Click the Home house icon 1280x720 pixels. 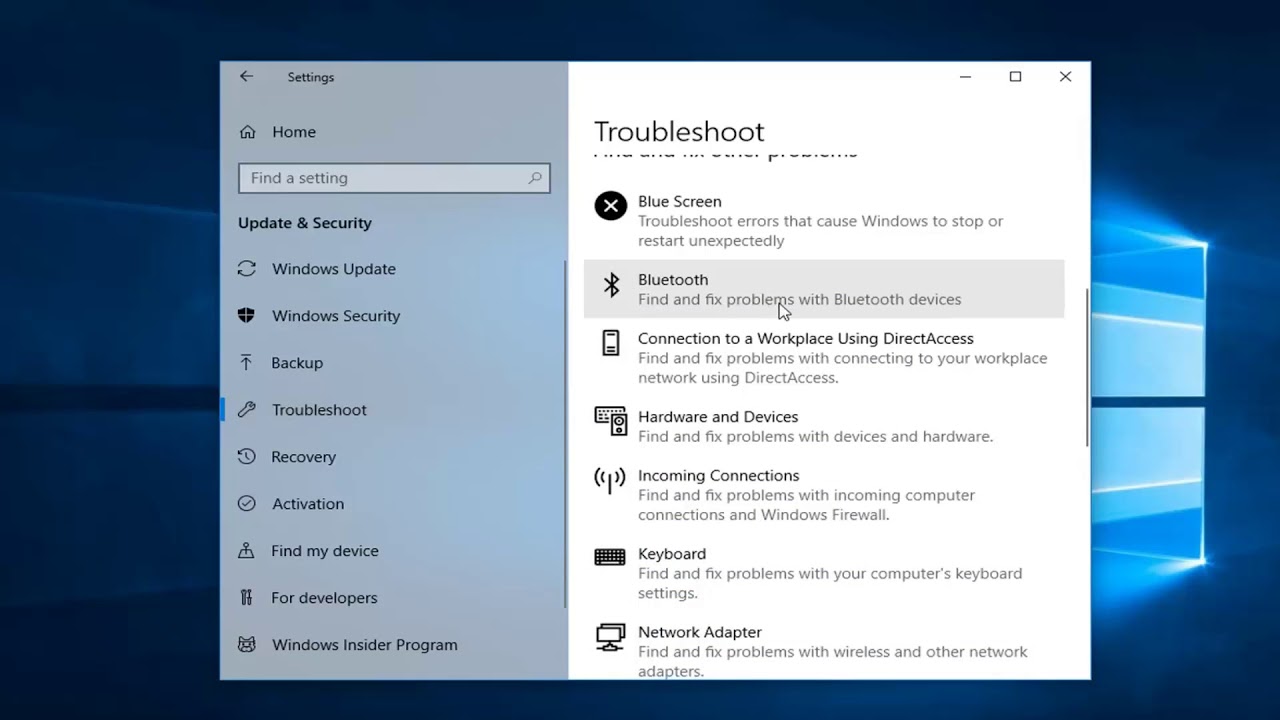(248, 132)
